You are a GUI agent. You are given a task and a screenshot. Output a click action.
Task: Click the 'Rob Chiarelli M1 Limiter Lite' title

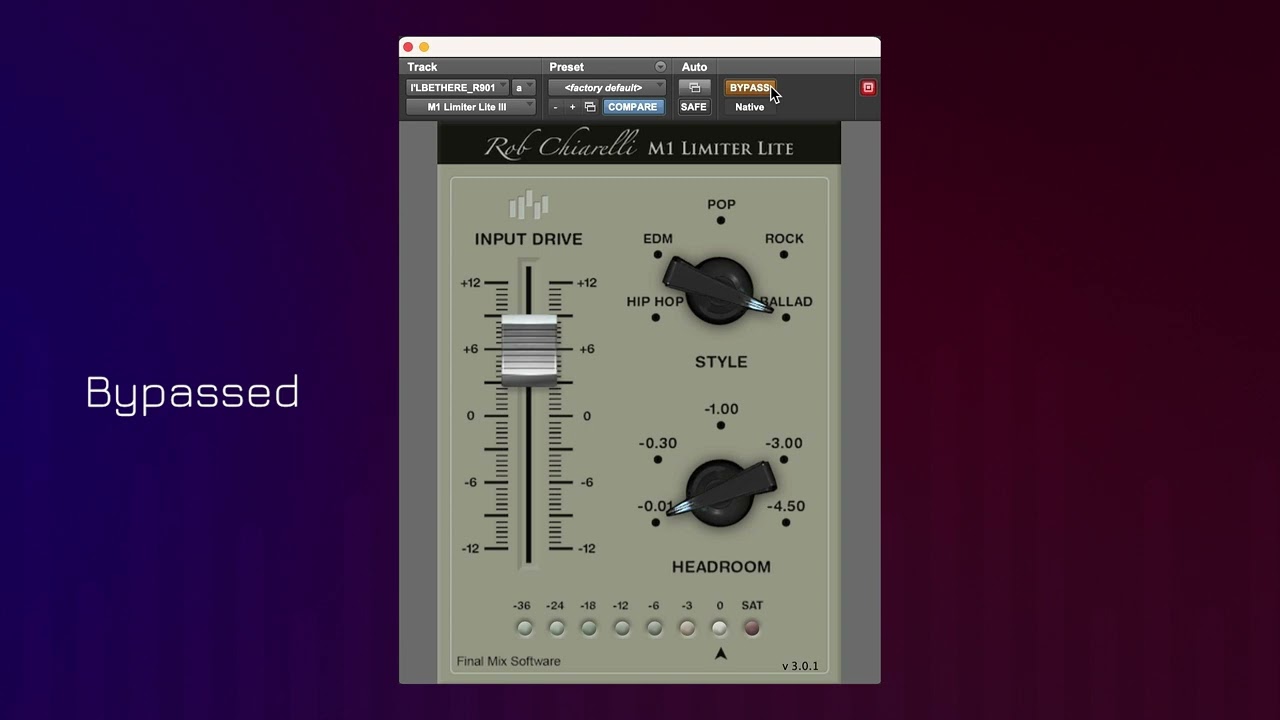pyautogui.click(x=639, y=147)
